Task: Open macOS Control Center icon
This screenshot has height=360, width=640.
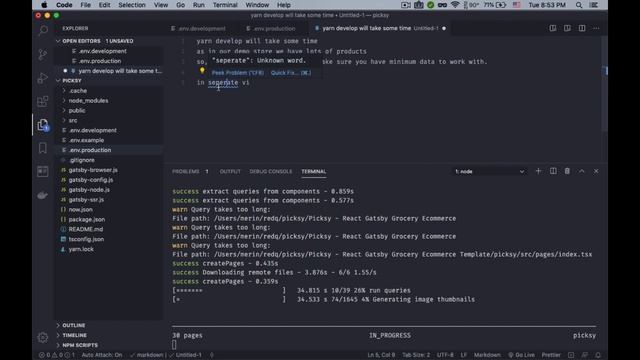Action: pos(594,5)
